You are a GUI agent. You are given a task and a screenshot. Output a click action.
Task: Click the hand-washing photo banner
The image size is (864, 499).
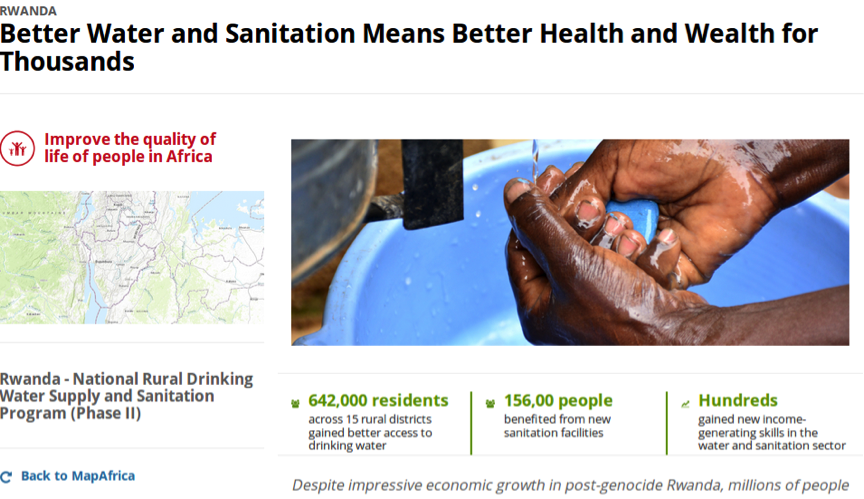point(570,242)
